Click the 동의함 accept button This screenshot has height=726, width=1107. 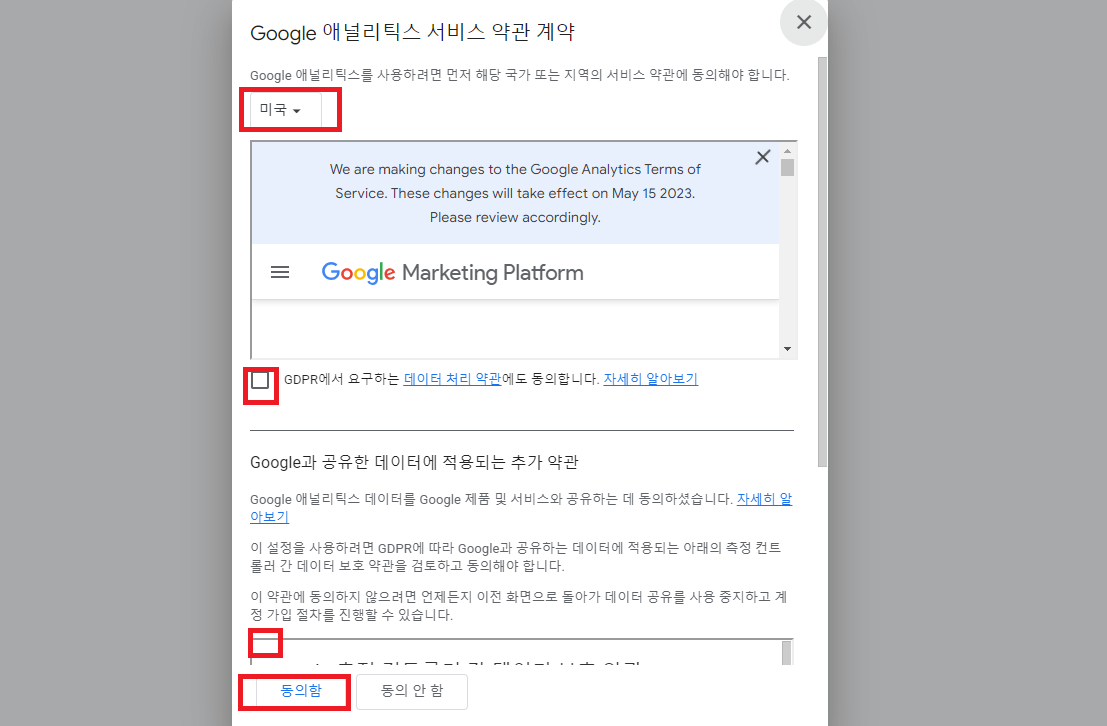[x=301, y=691]
